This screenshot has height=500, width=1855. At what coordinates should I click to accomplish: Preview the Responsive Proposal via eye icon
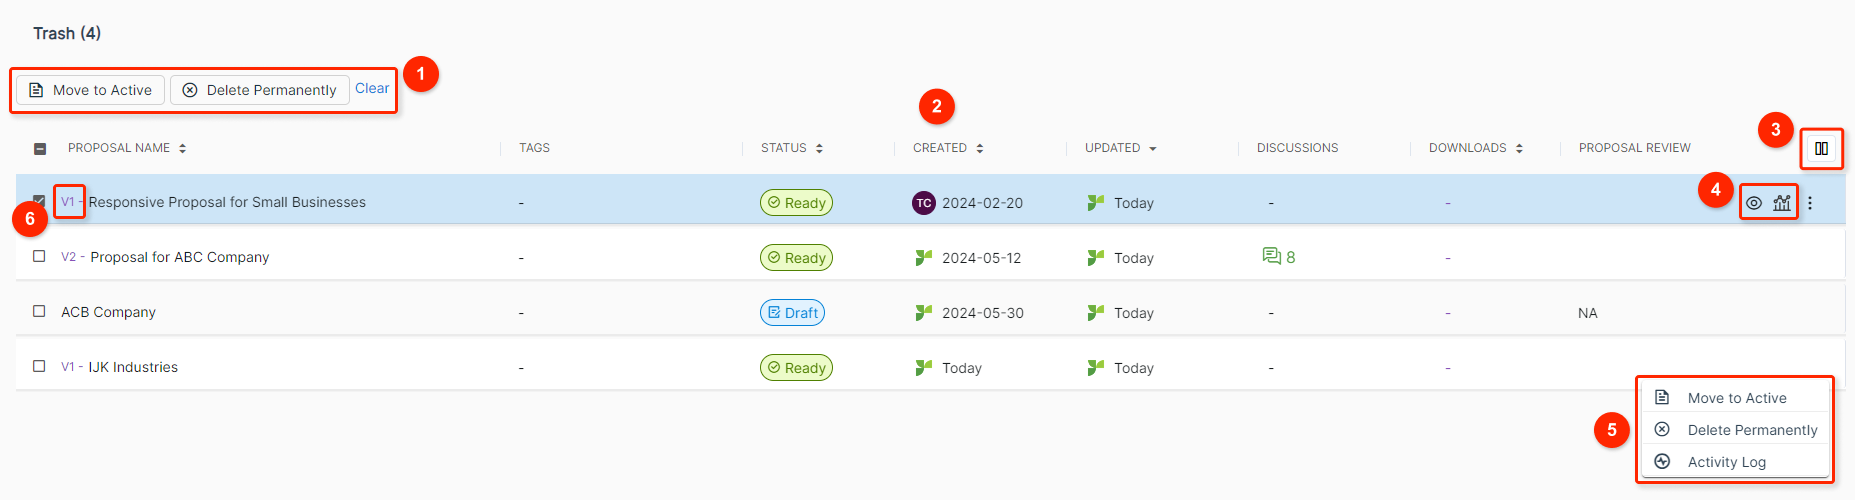pyautogui.click(x=1754, y=203)
